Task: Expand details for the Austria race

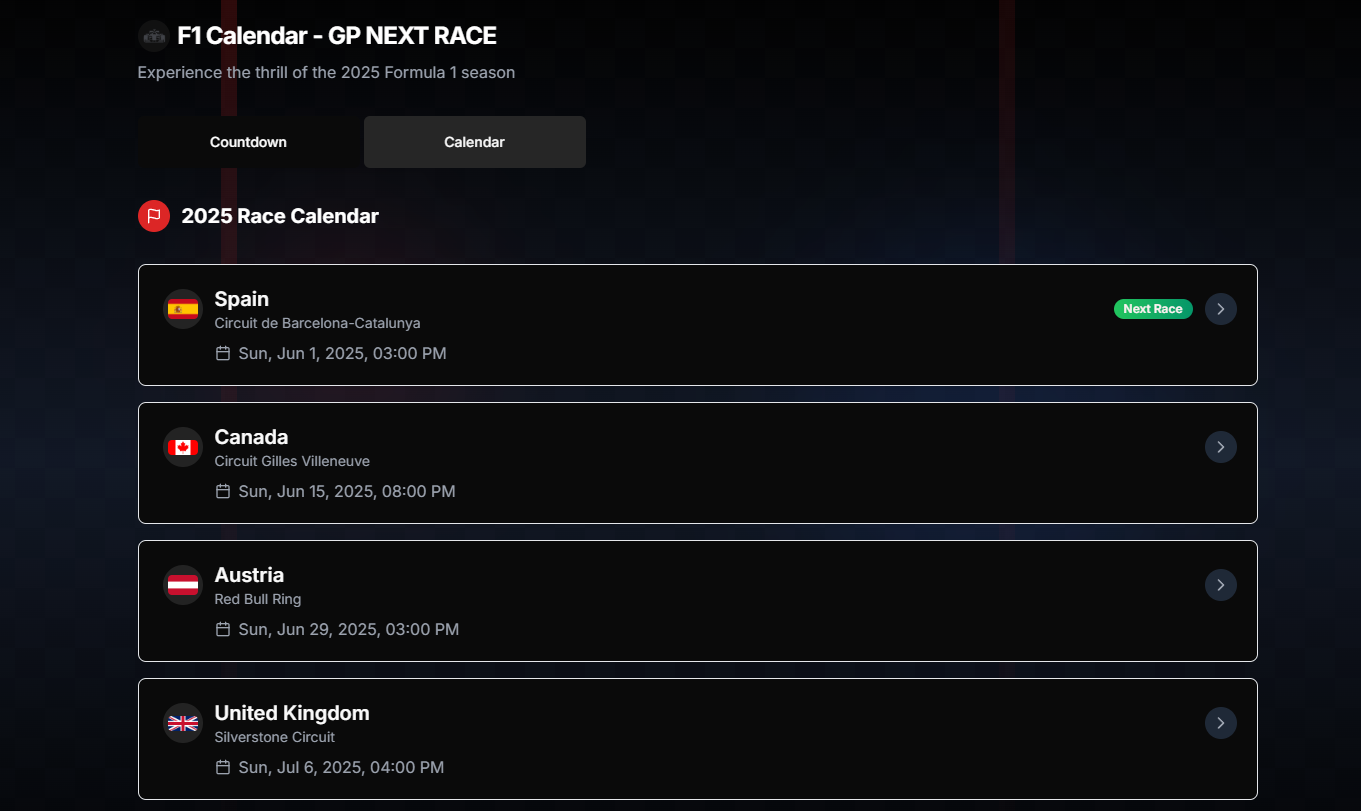Action: 1220,585
